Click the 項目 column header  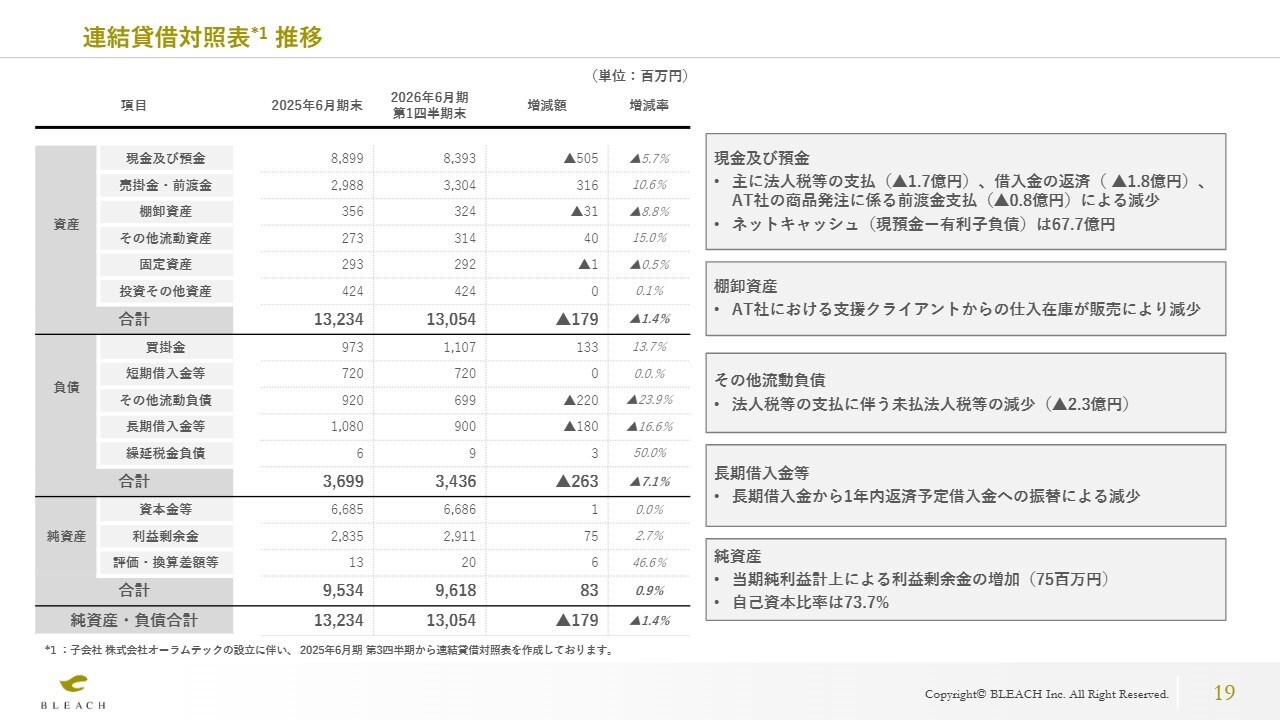point(134,105)
